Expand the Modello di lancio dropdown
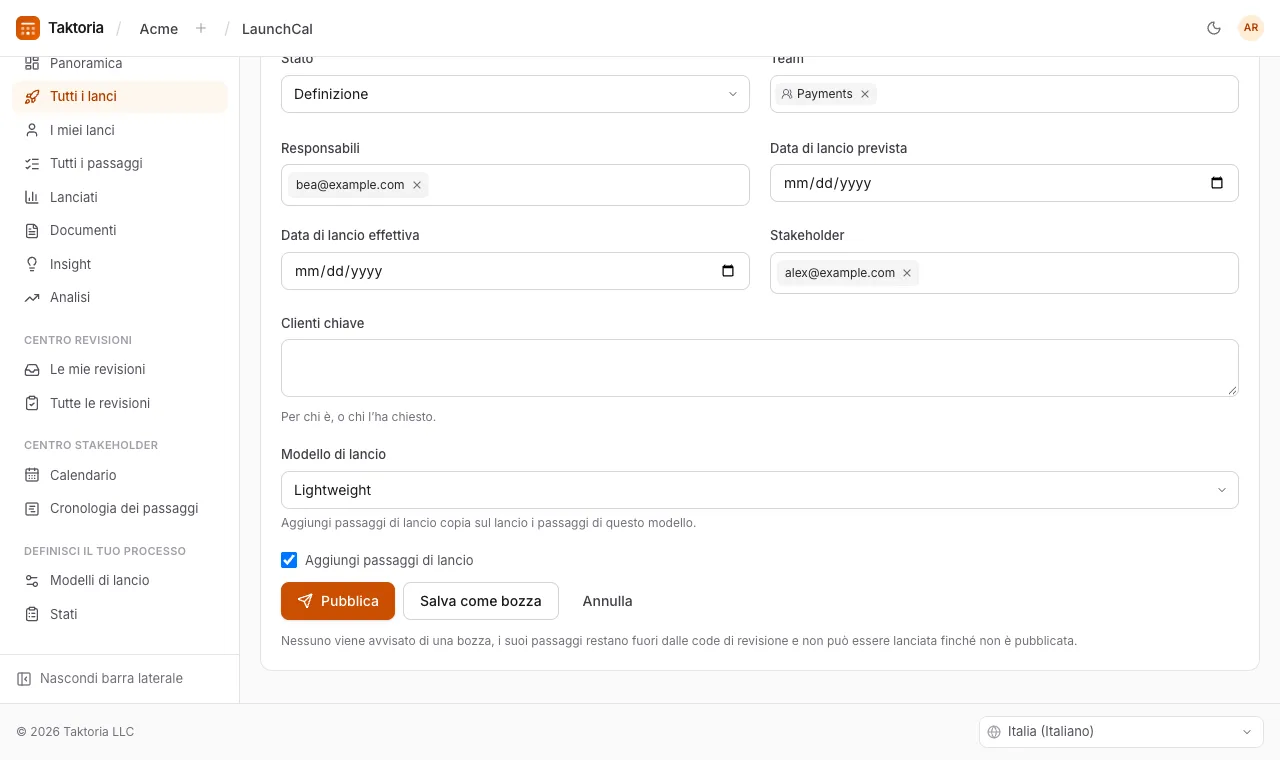Image resolution: width=1280 pixels, height=760 pixels. click(x=760, y=490)
